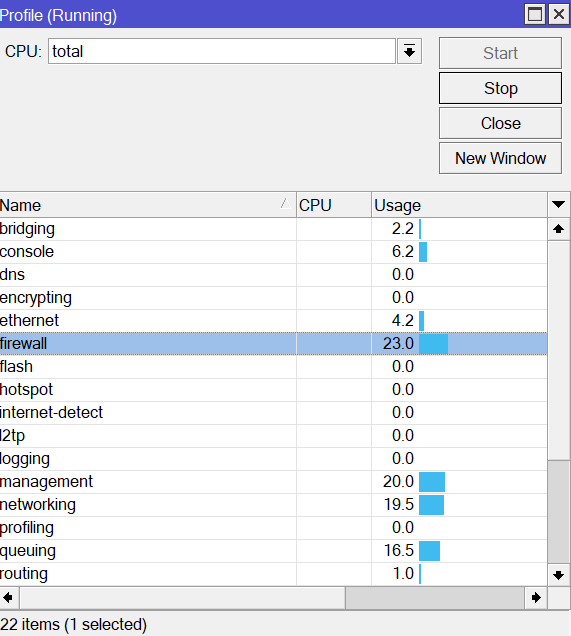Click the CPU total input field
The image size is (571, 636).
222,51
